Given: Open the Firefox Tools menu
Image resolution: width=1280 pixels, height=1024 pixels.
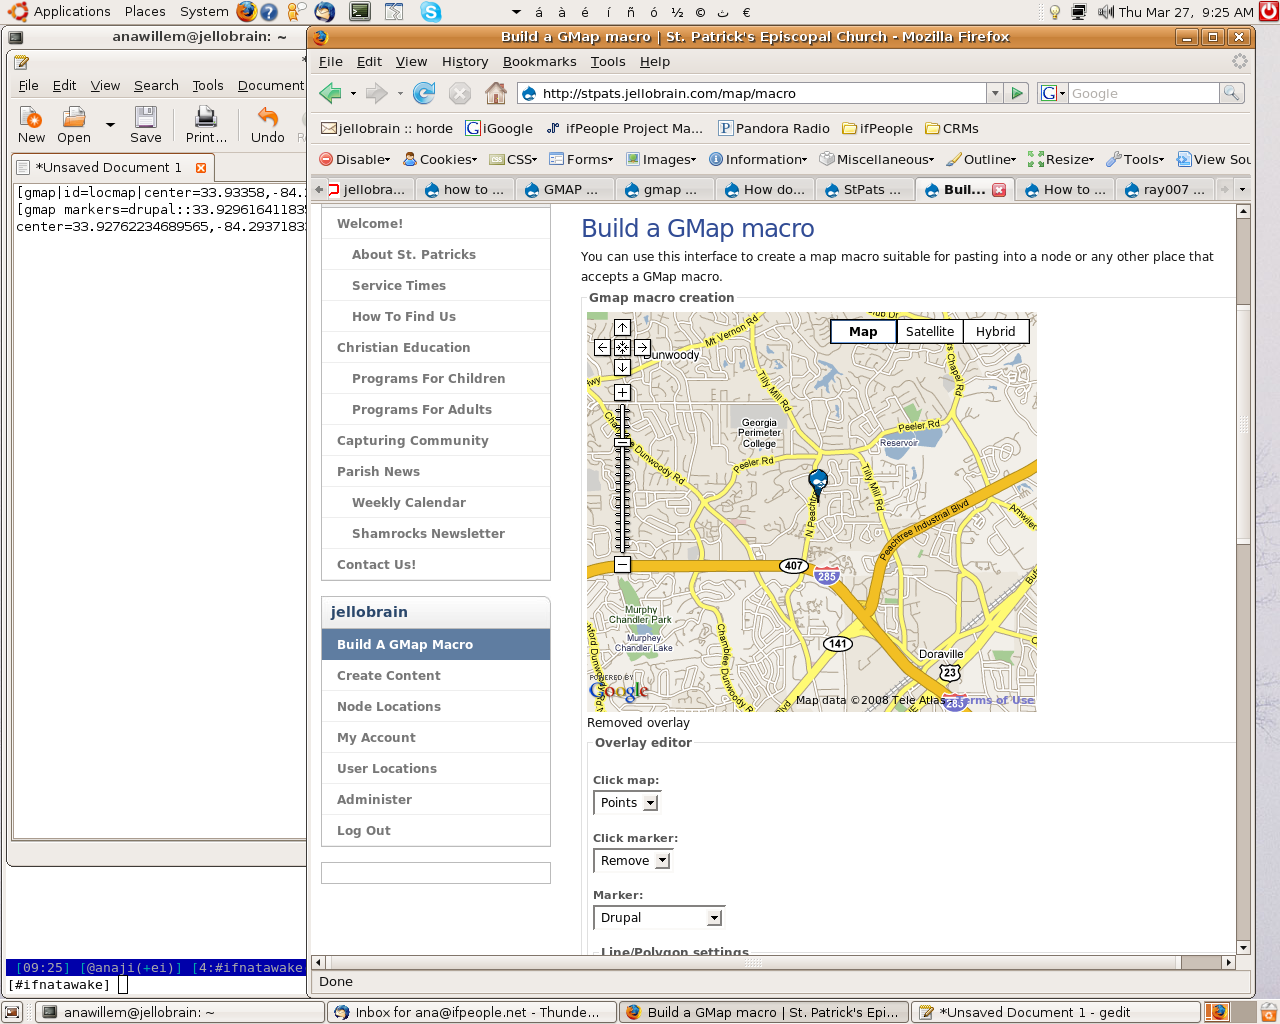Looking at the screenshot, I should (608, 62).
